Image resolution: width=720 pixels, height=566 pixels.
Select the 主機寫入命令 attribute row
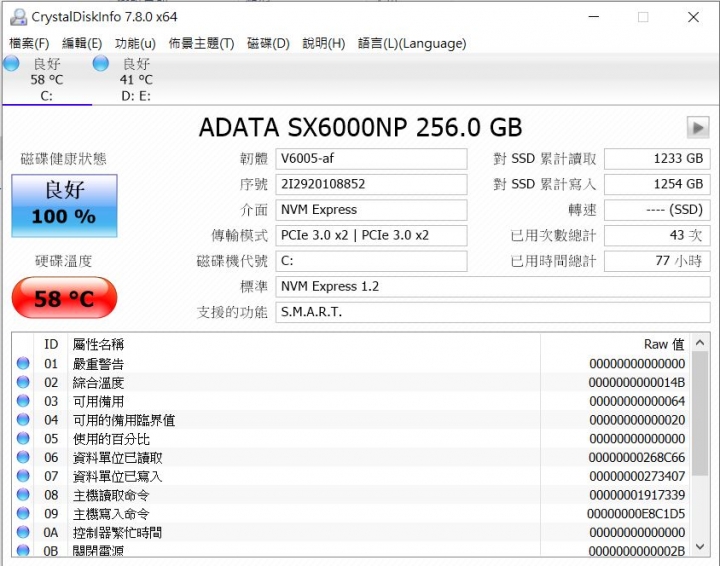(351, 514)
